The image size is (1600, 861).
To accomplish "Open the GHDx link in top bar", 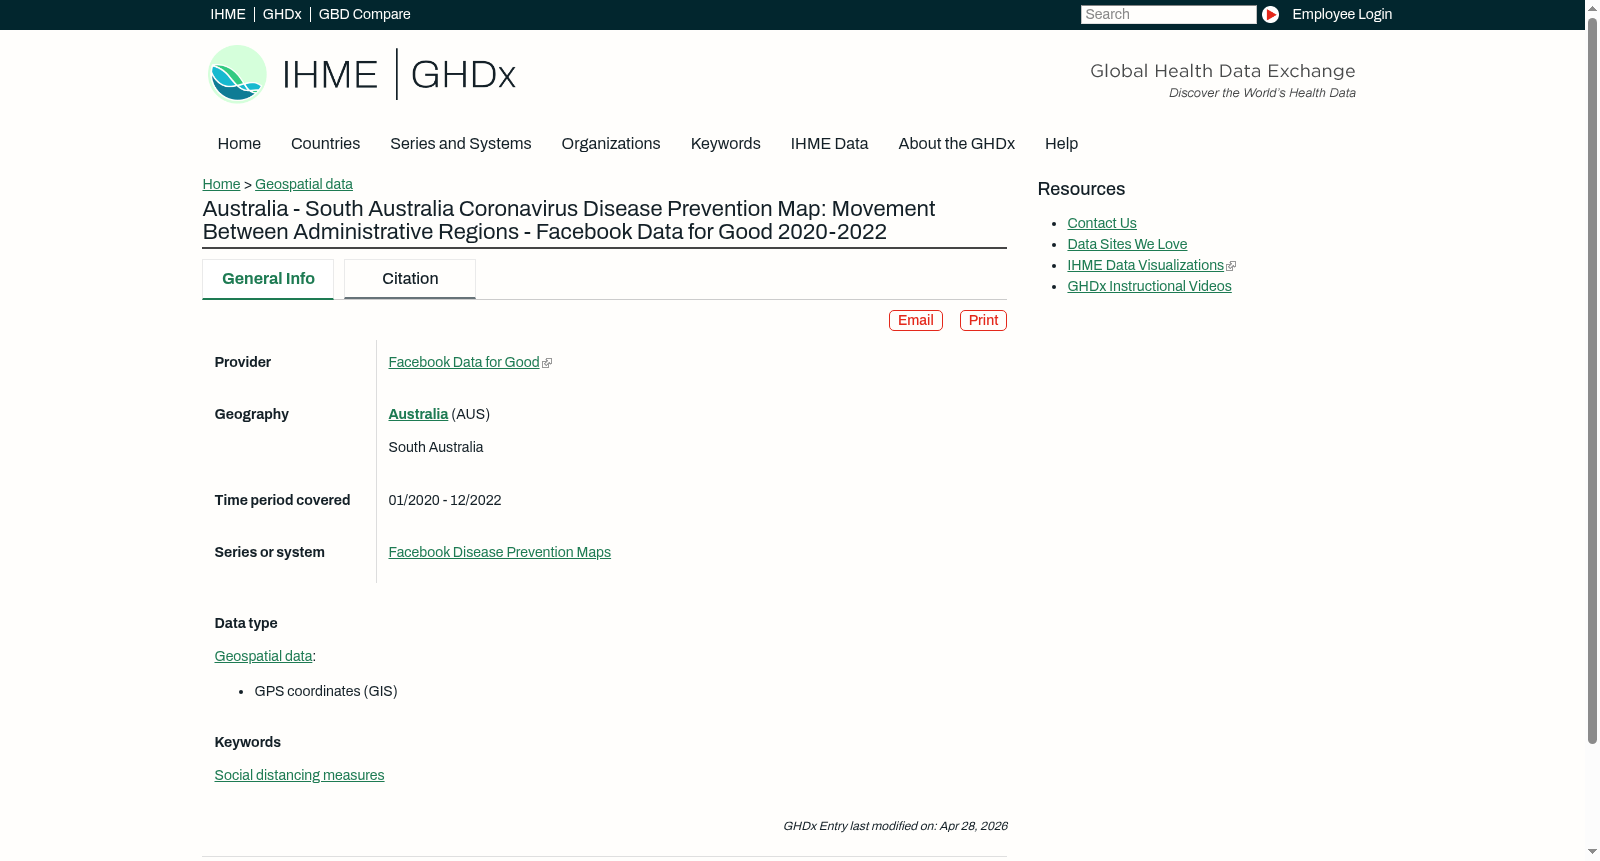I will tap(282, 14).
